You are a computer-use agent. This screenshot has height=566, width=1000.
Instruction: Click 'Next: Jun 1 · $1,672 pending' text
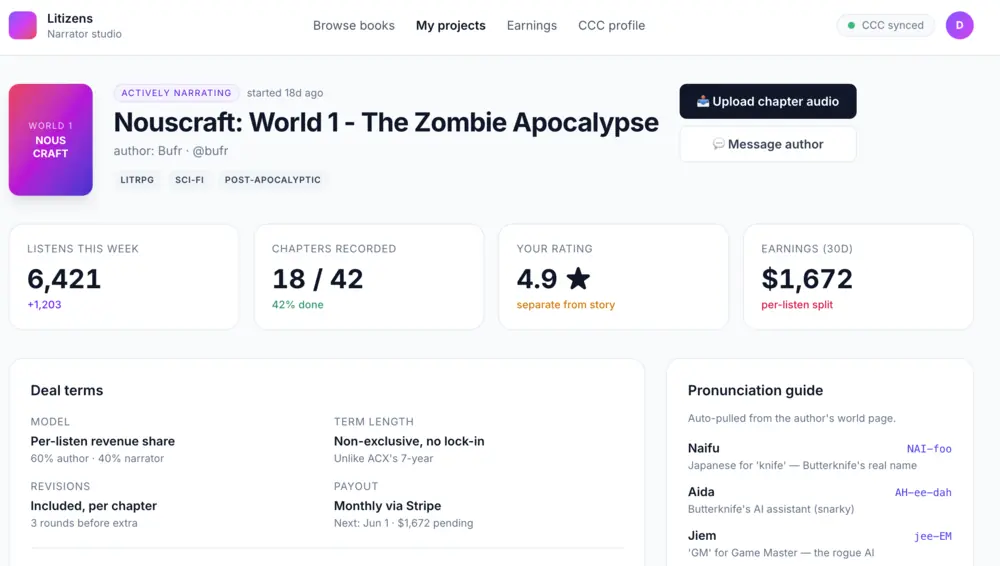[x=404, y=523]
